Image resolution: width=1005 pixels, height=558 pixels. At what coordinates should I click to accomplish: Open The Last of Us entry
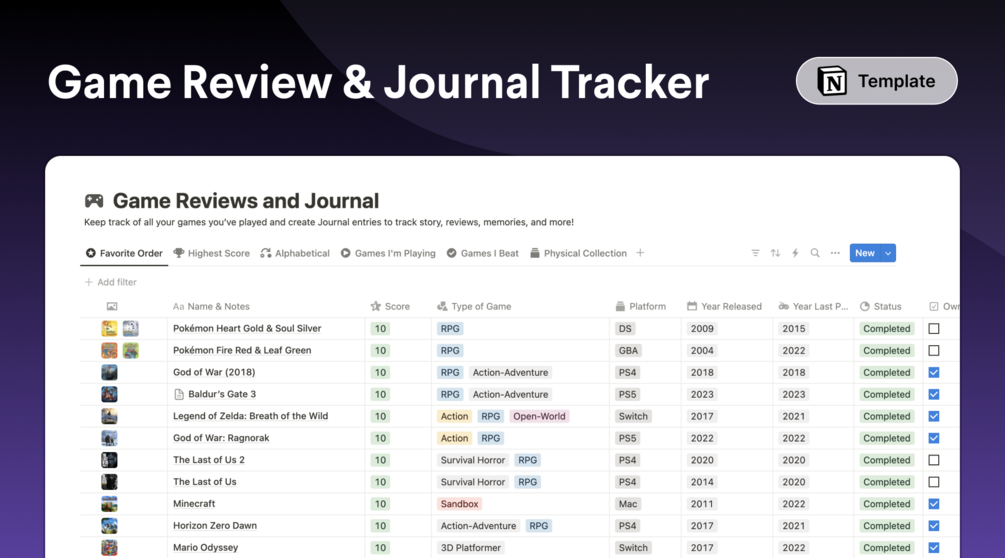click(204, 482)
